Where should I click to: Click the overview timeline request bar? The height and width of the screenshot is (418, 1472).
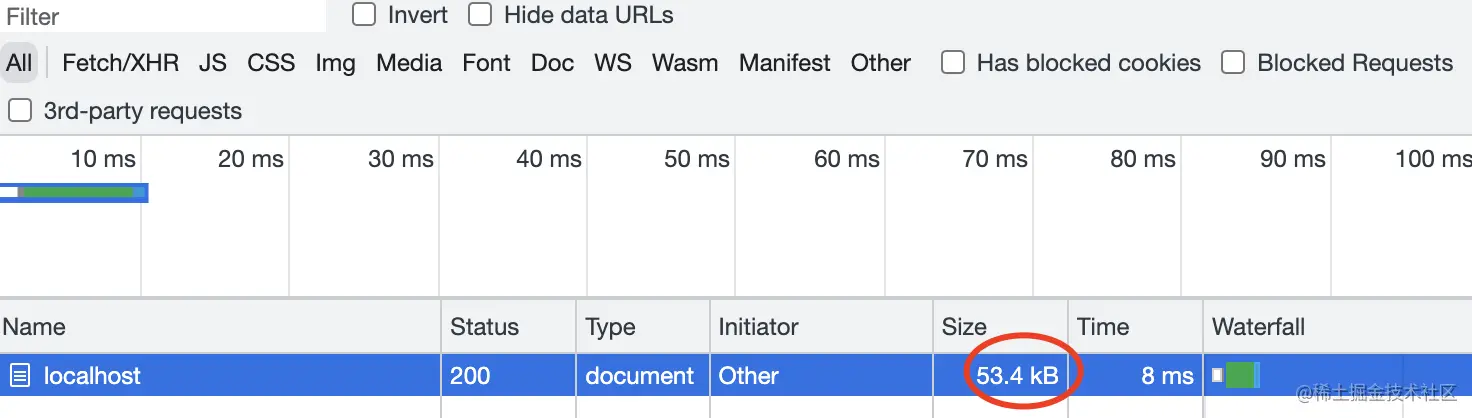tap(76, 192)
